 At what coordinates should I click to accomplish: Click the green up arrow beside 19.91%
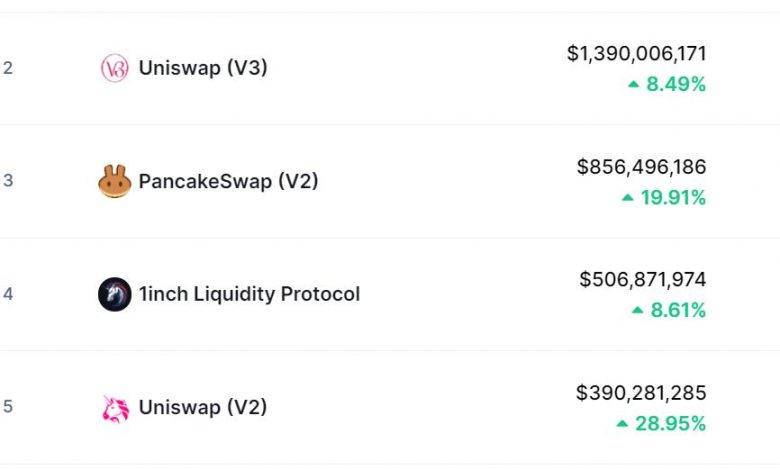(x=627, y=198)
